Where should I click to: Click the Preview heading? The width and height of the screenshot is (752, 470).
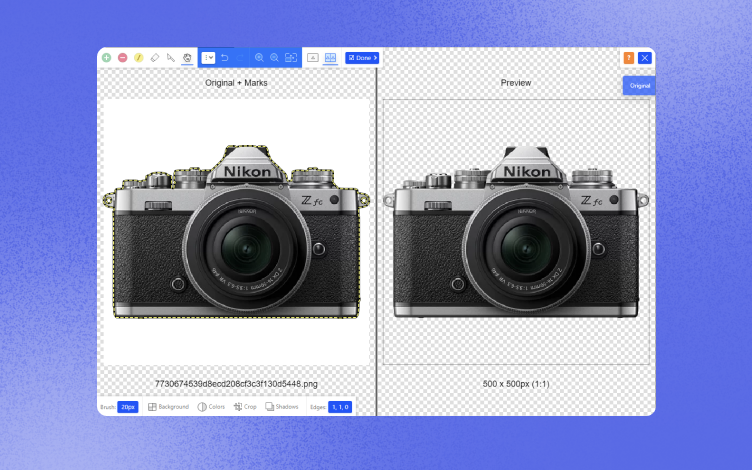[516, 82]
